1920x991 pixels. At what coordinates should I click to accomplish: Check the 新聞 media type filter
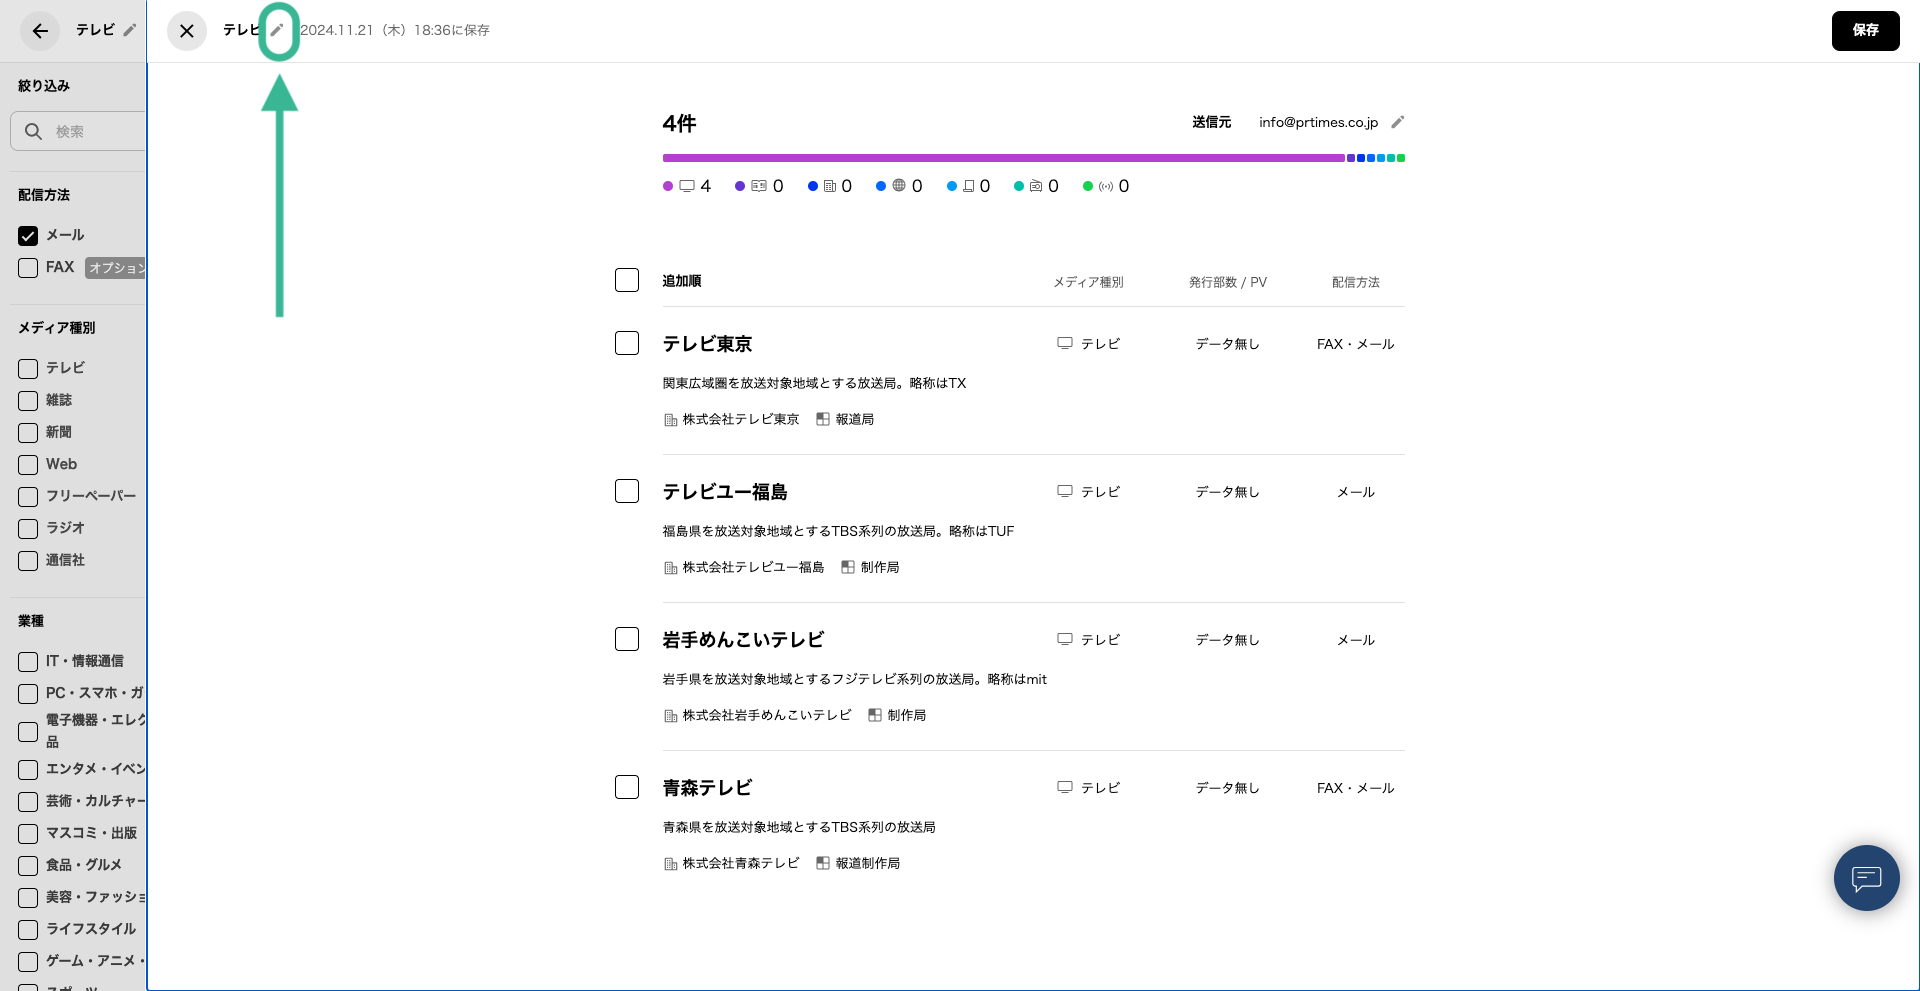click(28, 433)
